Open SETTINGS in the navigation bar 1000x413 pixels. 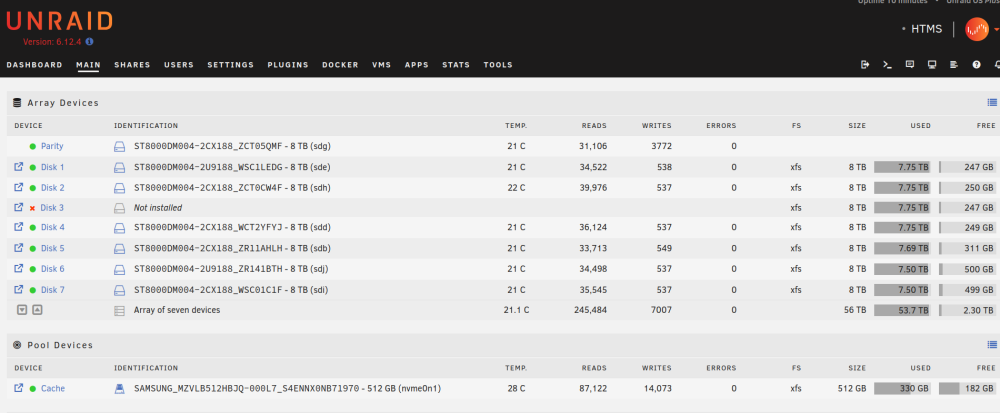point(230,64)
